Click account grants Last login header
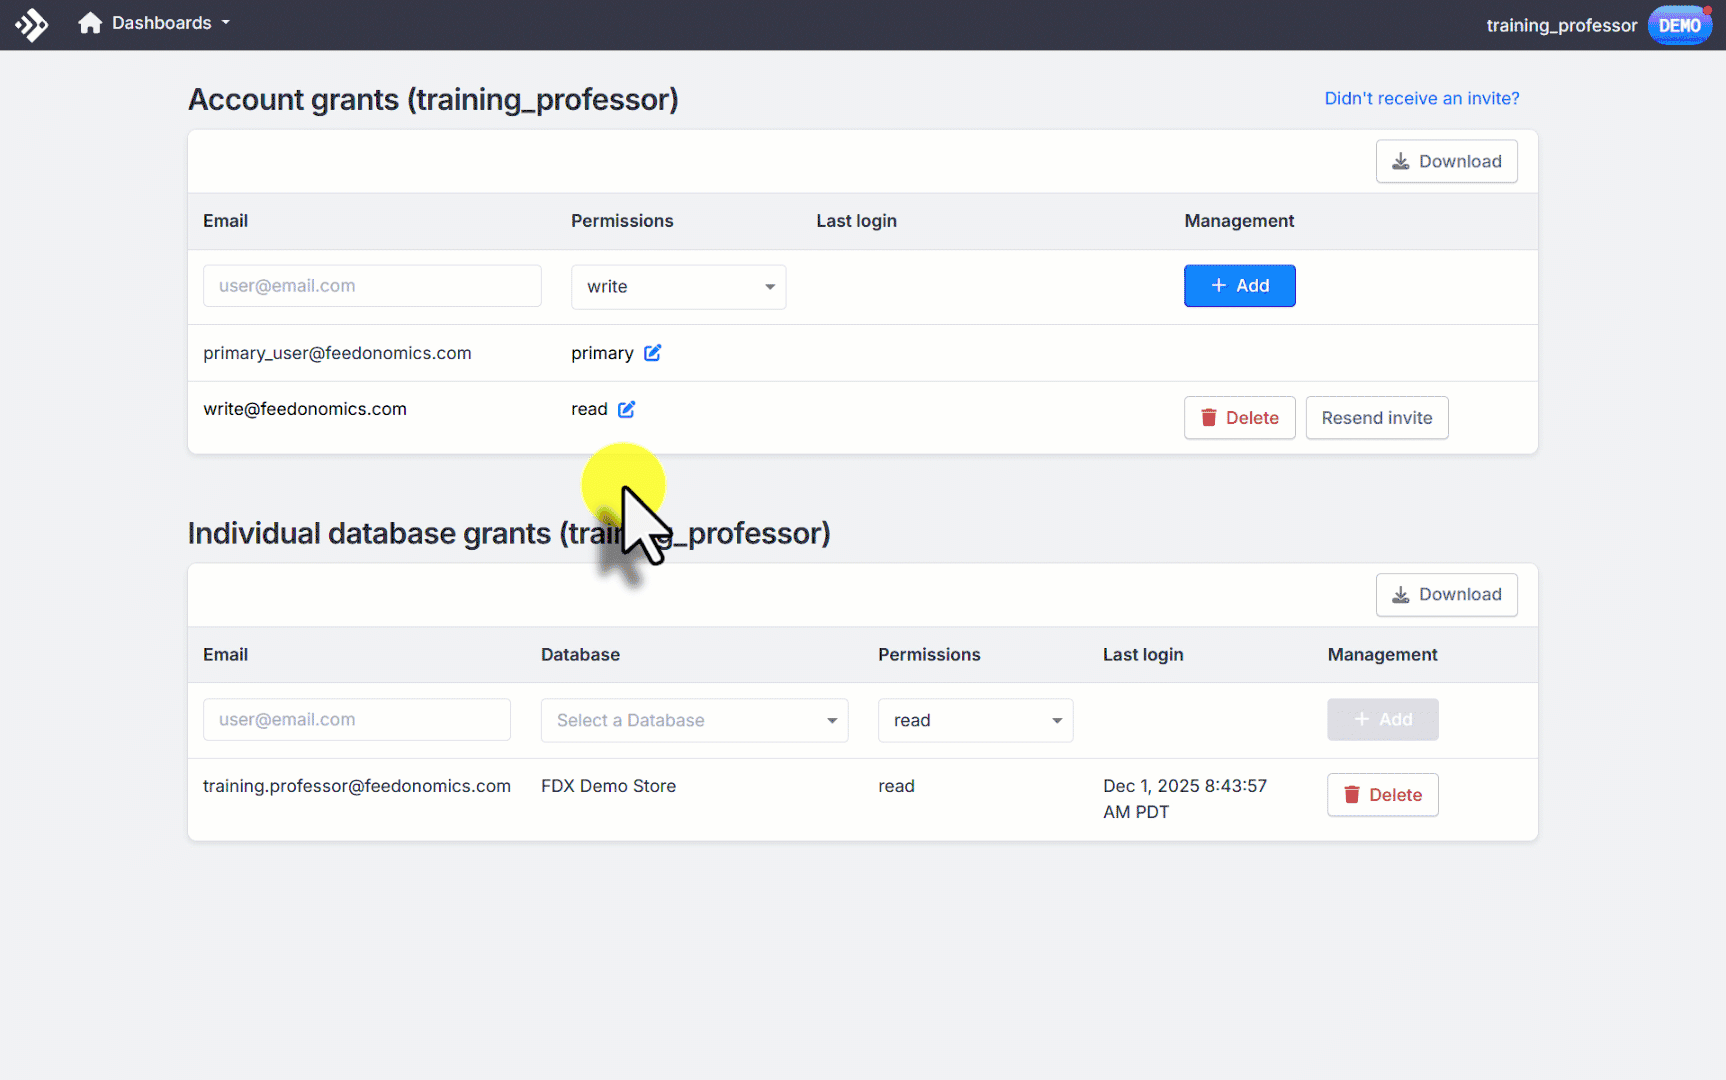 coord(856,221)
